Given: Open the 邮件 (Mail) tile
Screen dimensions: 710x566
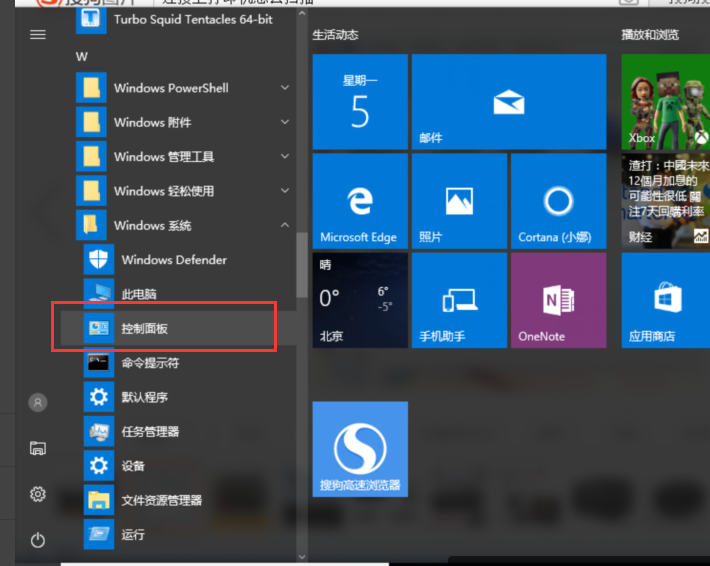Looking at the screenshot, I should point(509,102).
